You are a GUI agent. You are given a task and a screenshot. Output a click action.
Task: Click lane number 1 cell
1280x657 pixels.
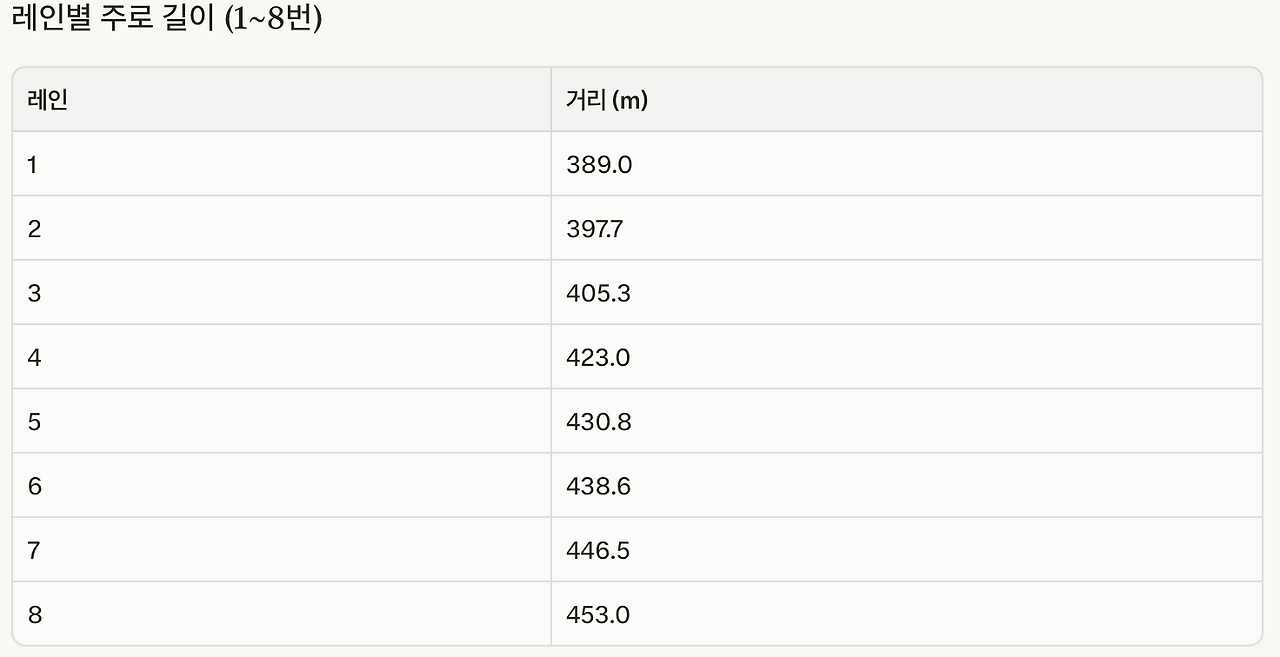[x=33, y=165]
